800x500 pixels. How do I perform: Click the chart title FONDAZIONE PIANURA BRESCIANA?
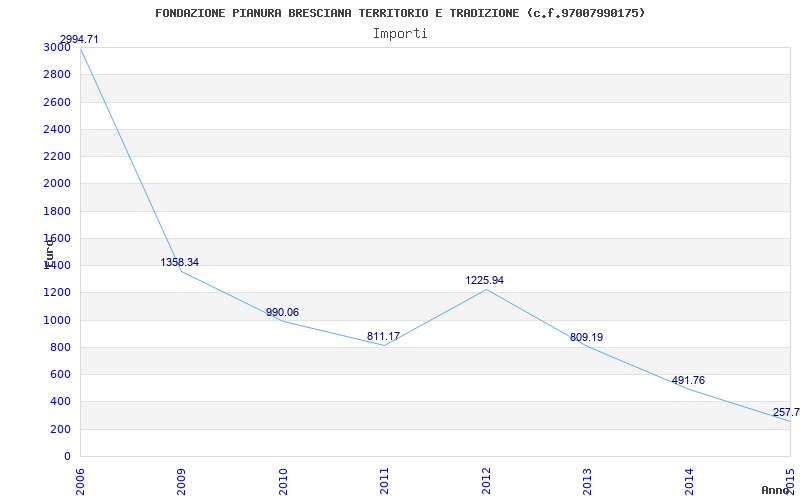pos(400,13)
